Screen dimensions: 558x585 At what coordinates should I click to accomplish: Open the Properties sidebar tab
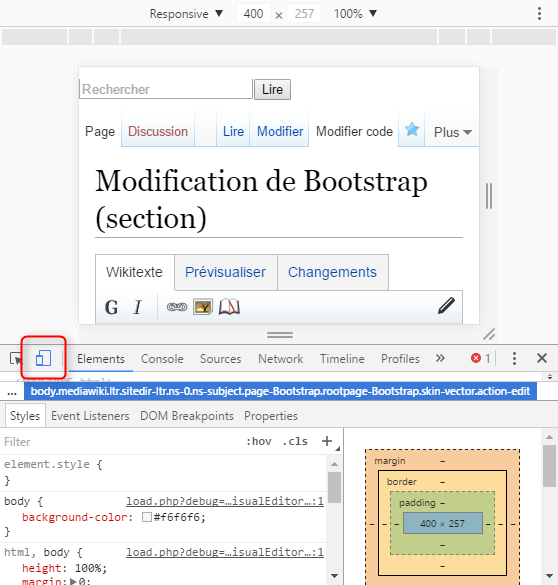pos(271,416)
